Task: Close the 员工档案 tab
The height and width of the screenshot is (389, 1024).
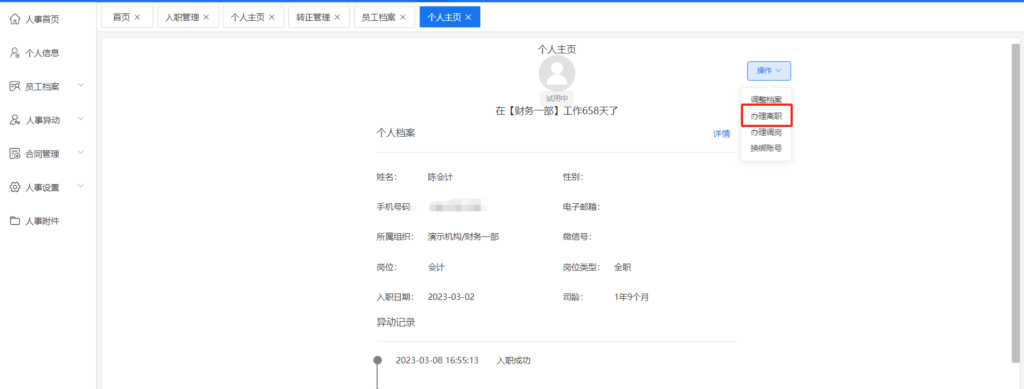Action: [x=402, y=18]
